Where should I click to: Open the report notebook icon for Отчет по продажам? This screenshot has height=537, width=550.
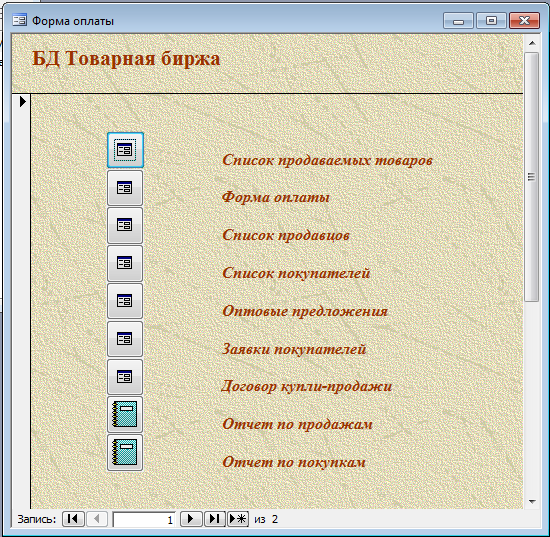[125, 415]
